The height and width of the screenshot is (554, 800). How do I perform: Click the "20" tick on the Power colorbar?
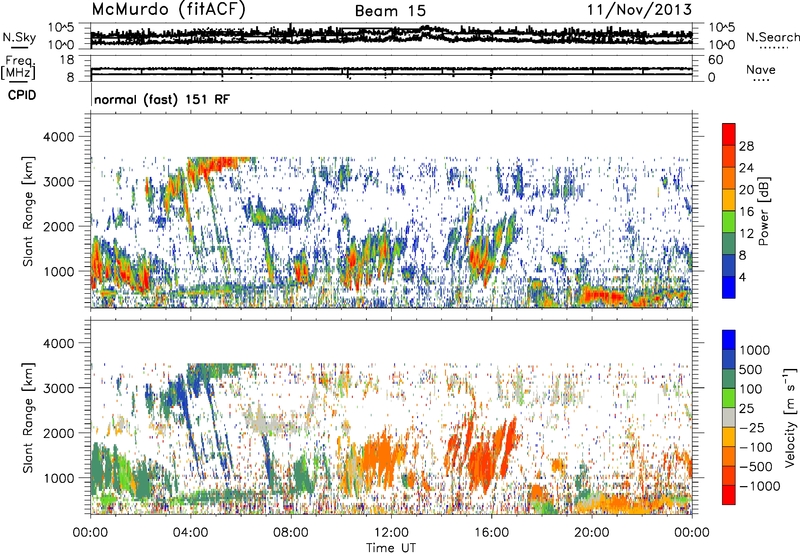pyautogui.click(x=746, y=190)
